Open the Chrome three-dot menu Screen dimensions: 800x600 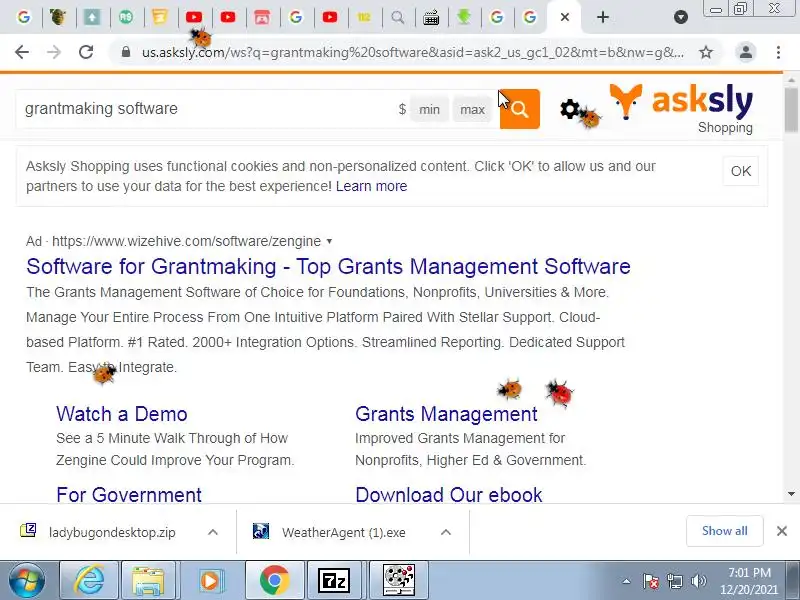pos(778,52)
